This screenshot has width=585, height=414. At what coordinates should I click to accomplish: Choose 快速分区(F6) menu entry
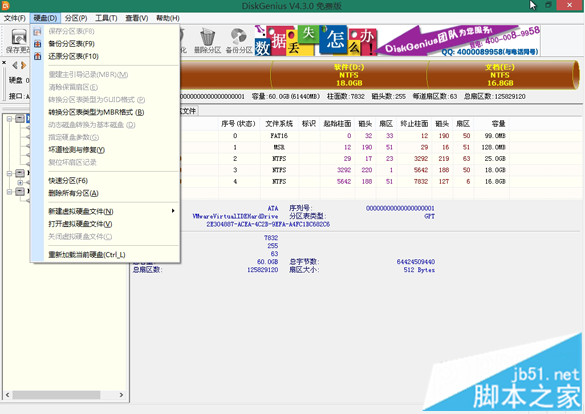click(104, 181)
